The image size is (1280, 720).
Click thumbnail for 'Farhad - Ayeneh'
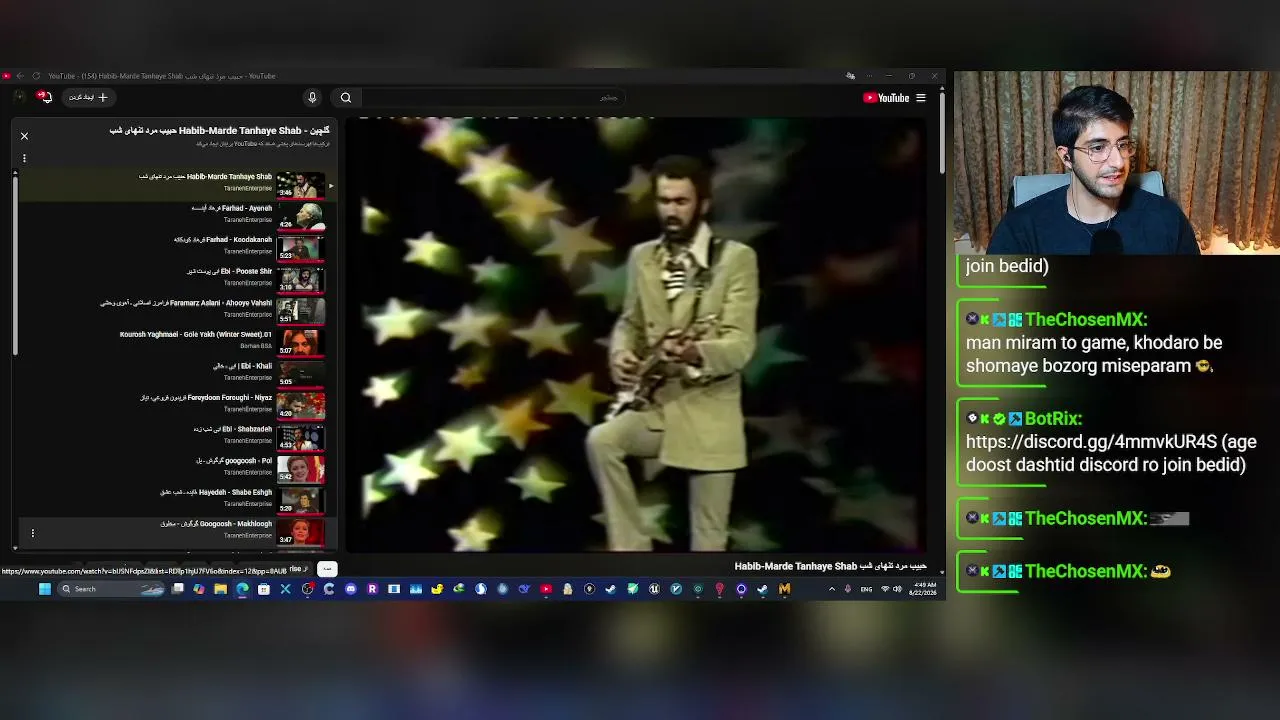tap(300, 217)
